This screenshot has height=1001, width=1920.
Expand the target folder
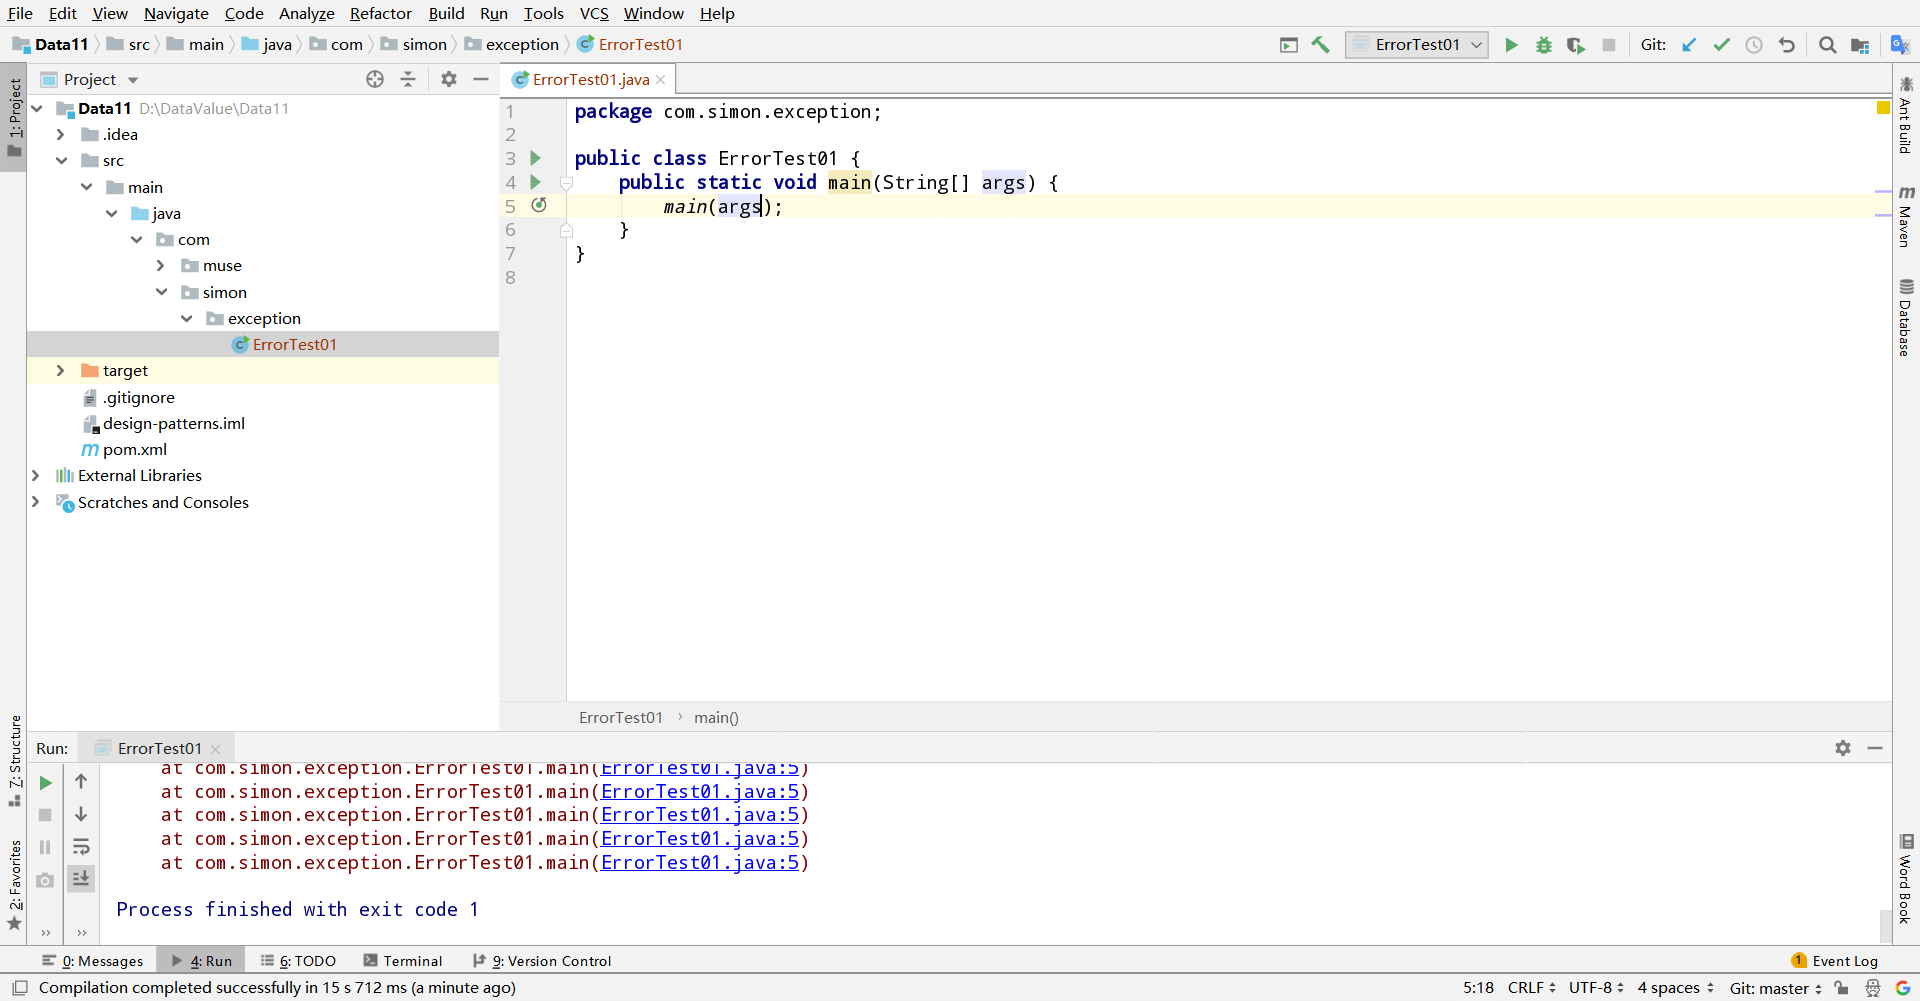61,370
